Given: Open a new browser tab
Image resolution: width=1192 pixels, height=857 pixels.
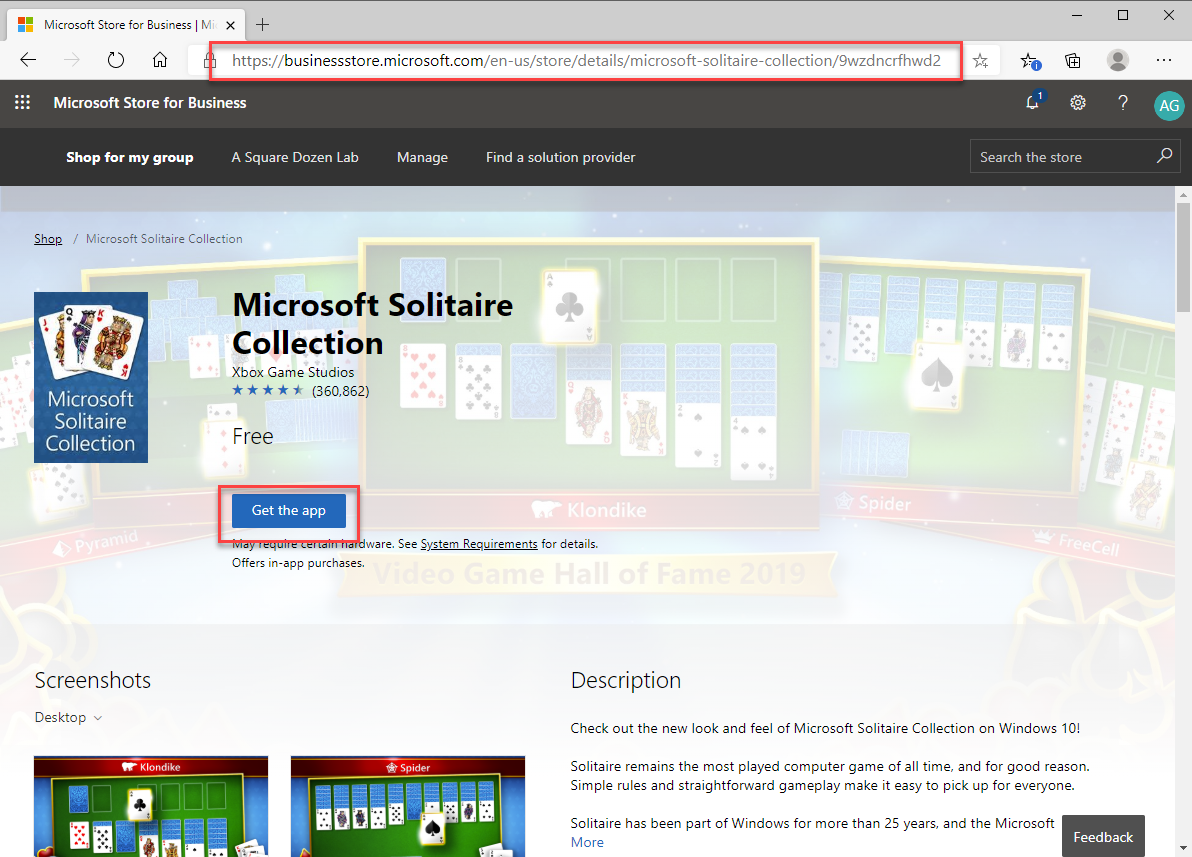Looking at the screenshot, I should coord(262,25).
